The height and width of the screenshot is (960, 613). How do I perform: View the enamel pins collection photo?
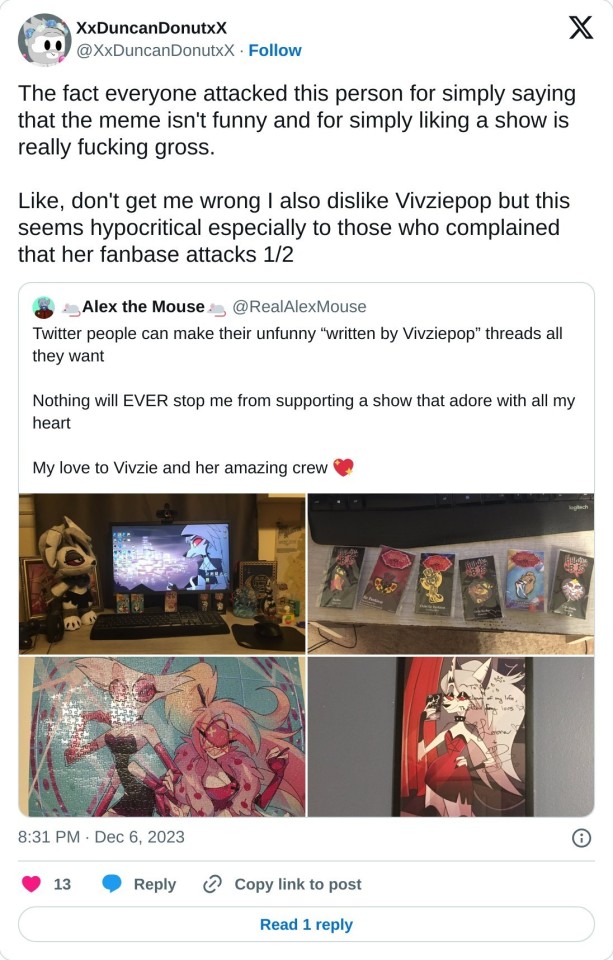(x=451, y=574)
